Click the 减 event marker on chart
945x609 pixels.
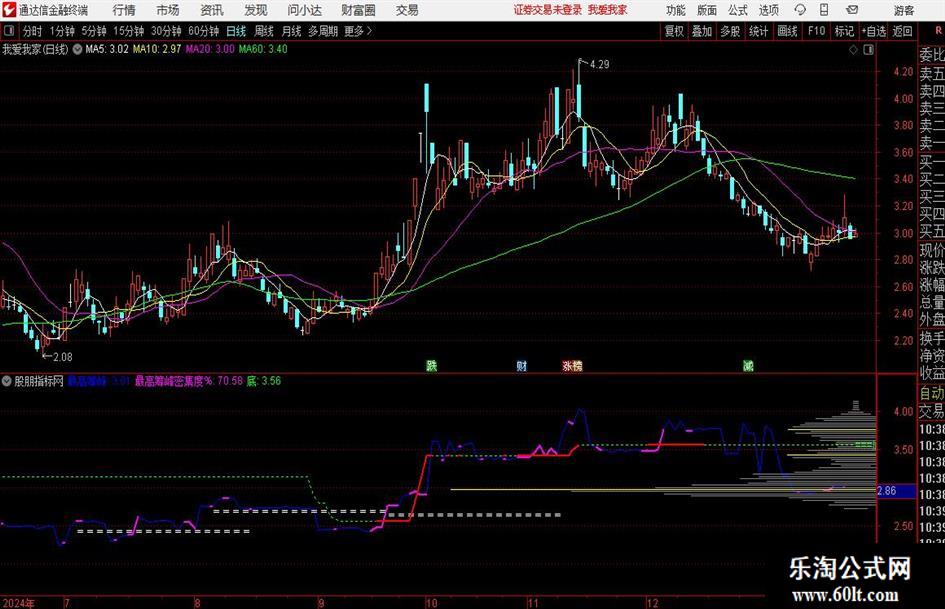click(x=748, y=365)
